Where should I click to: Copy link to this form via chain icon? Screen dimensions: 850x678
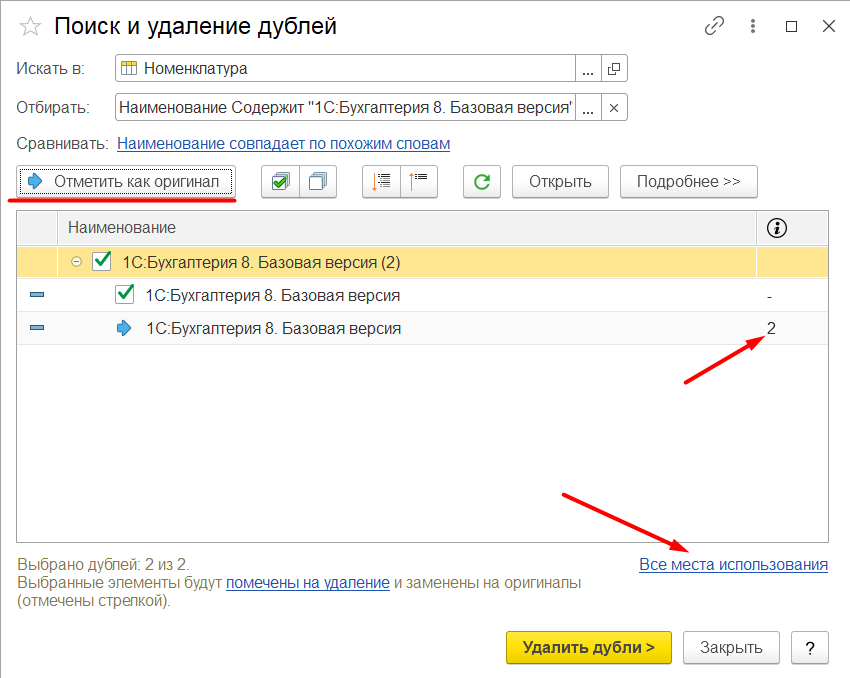714,25
